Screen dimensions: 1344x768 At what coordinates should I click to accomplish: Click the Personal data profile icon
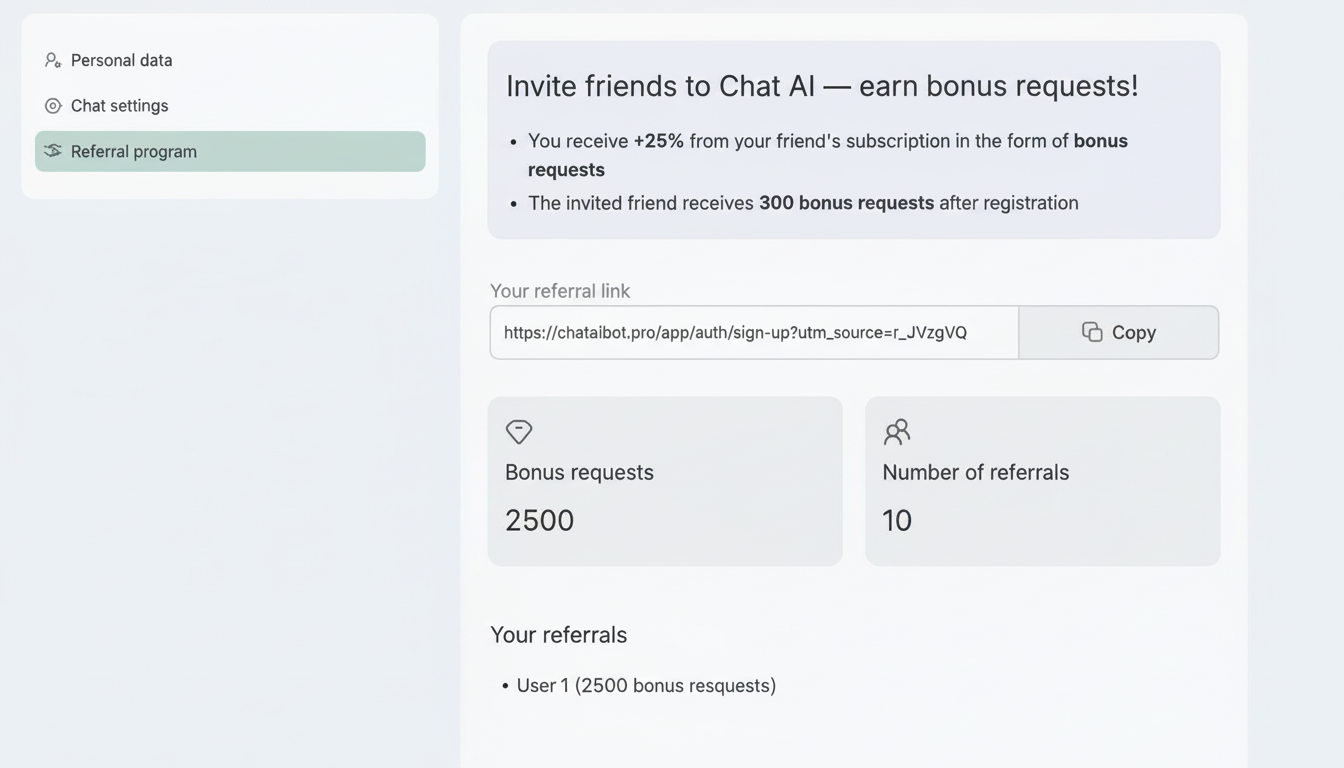tap(52, 60)
